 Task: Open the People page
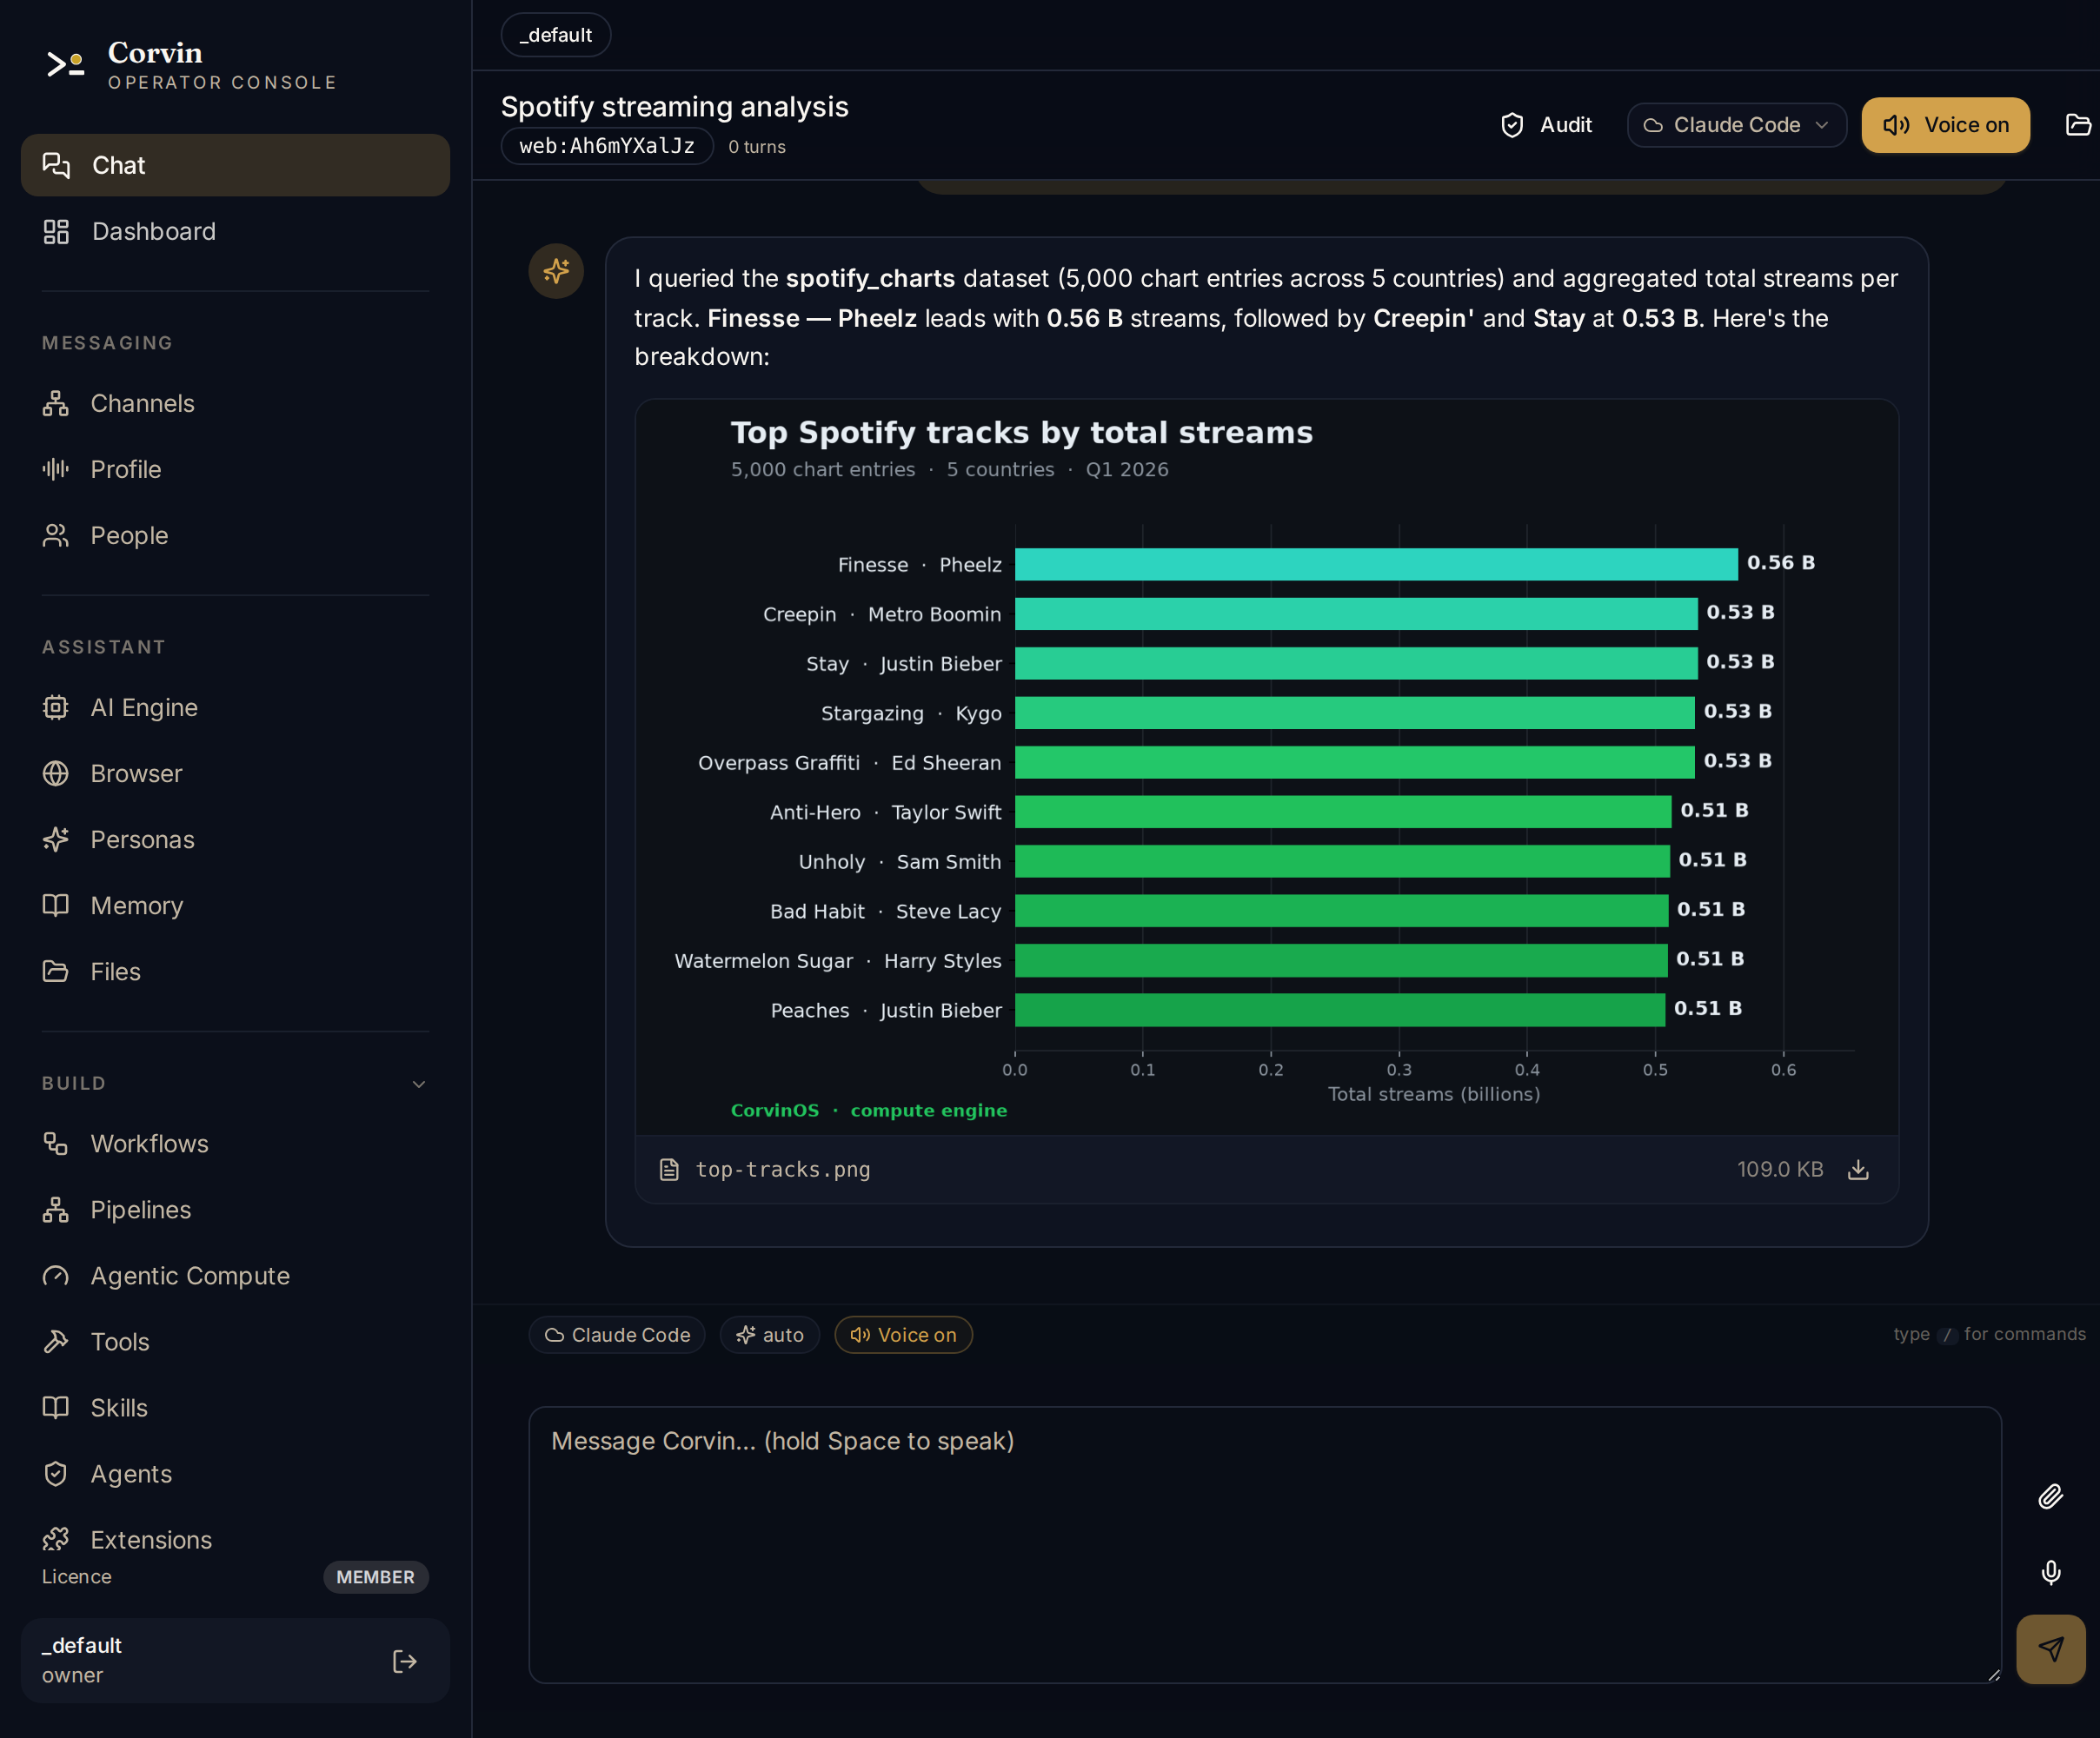[235, 535]
